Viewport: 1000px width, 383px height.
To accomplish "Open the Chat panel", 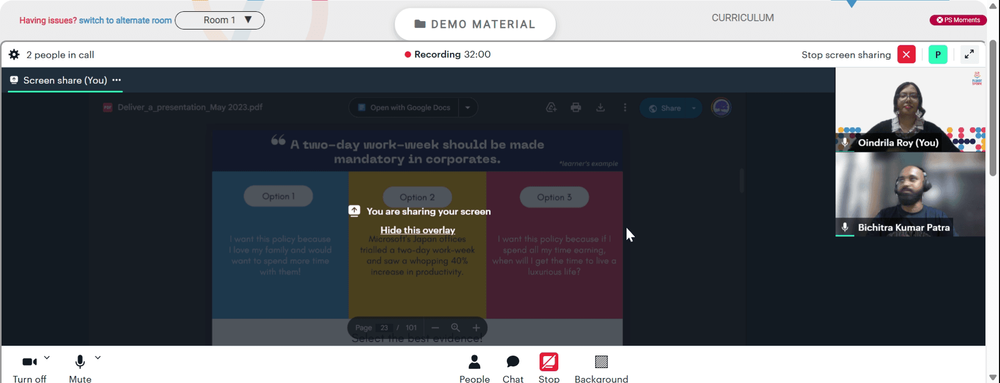I will (513, 368).
